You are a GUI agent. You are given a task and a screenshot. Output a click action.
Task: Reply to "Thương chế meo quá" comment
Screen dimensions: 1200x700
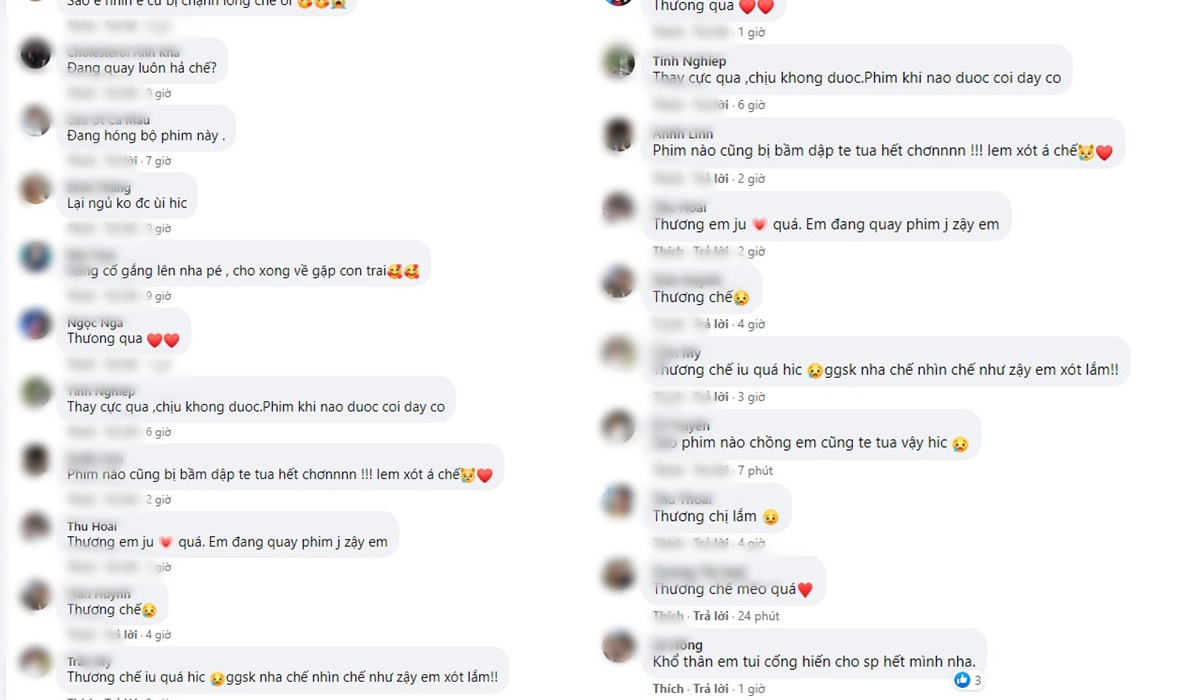(711, 616)
